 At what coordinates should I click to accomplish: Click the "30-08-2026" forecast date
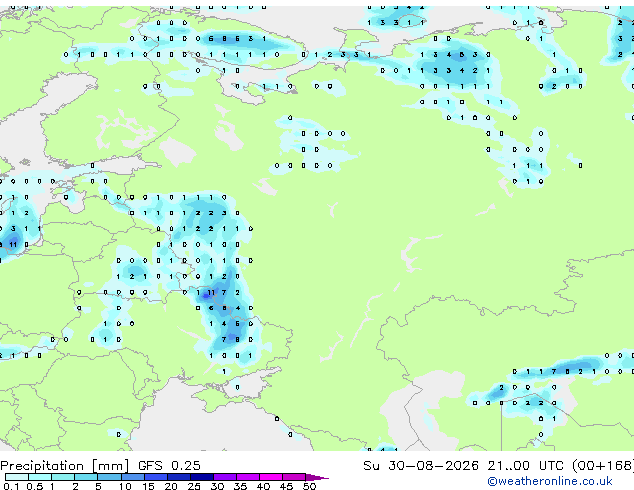pos(433,466)
